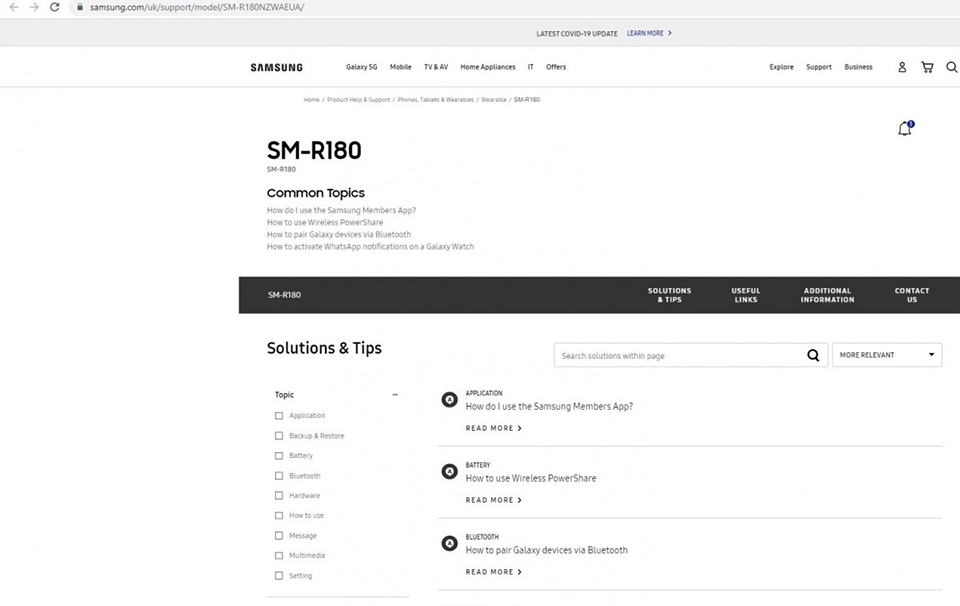Jump to Useful Links tab

(746, 295)
